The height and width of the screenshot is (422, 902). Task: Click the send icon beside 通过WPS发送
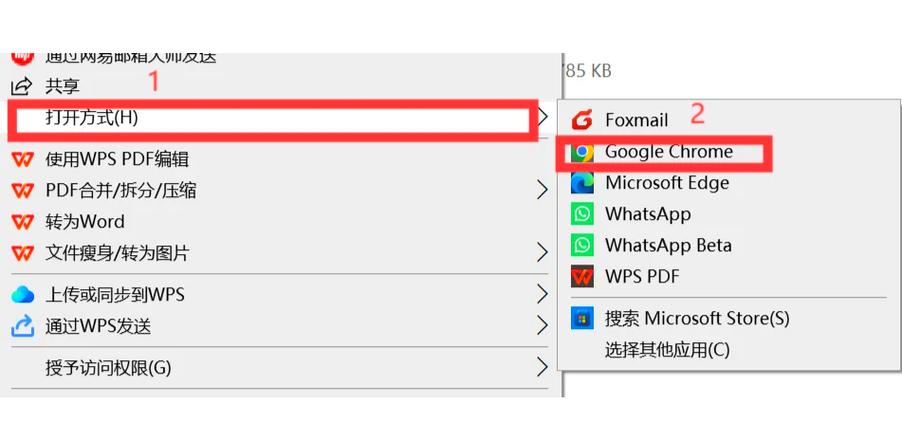tap(22, 327)
